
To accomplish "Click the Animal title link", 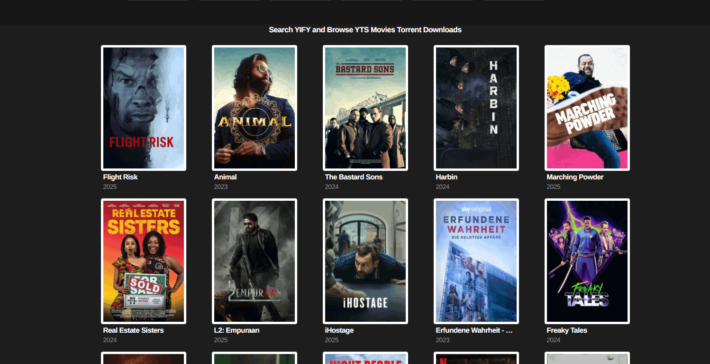I will (x=225, y=177).
